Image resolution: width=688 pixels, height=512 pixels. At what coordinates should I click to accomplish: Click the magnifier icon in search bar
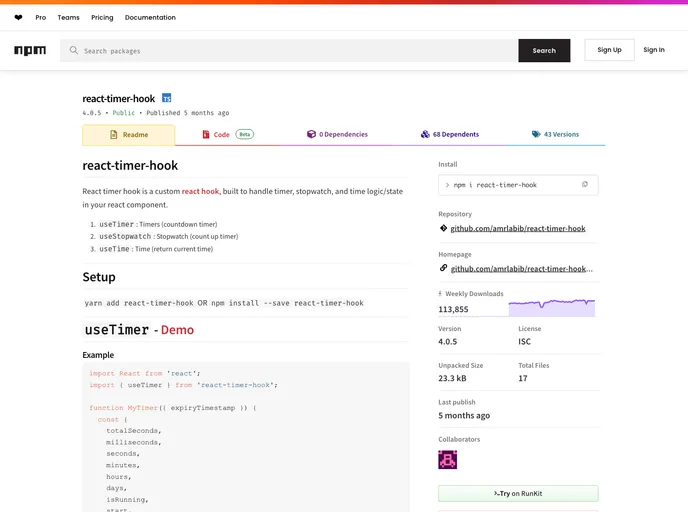pyautogui.click(x=74, y=50)
